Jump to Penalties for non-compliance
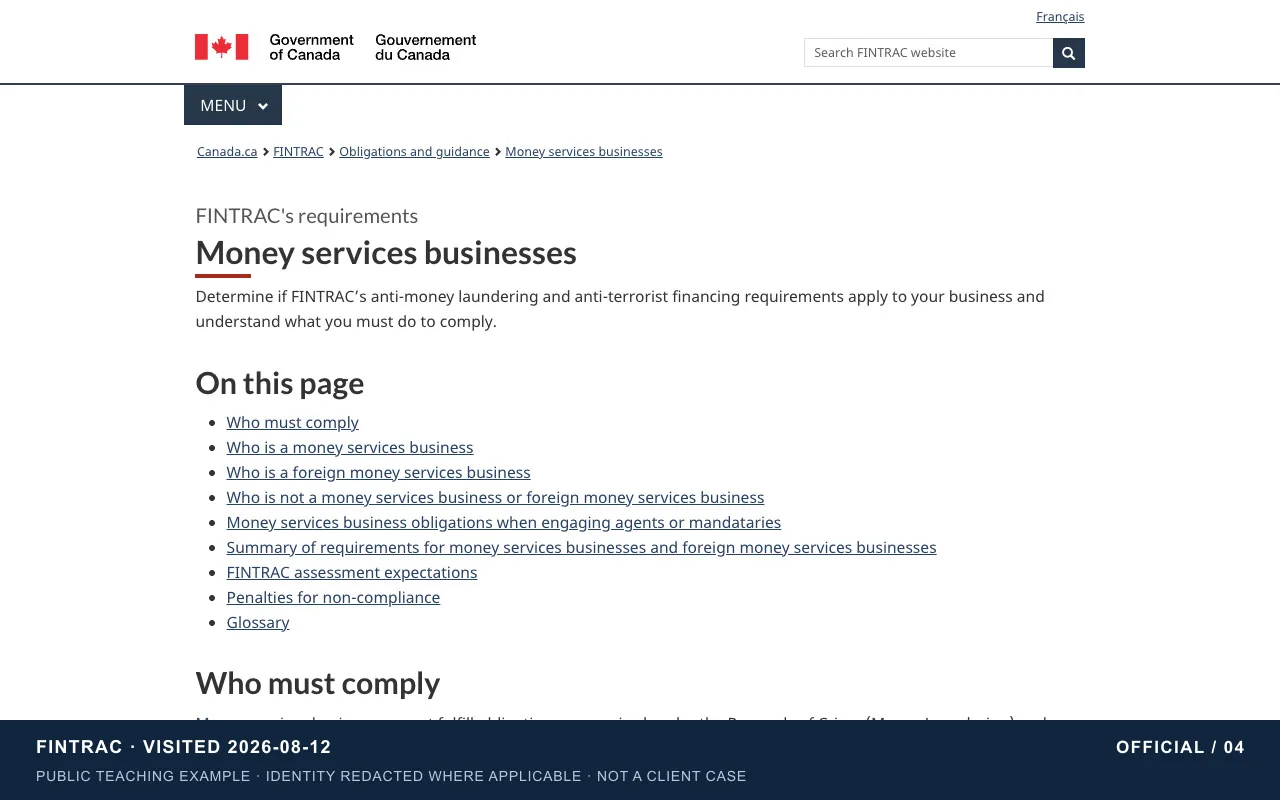Viewport: 1280px width, 800px height. click(333, 598)
